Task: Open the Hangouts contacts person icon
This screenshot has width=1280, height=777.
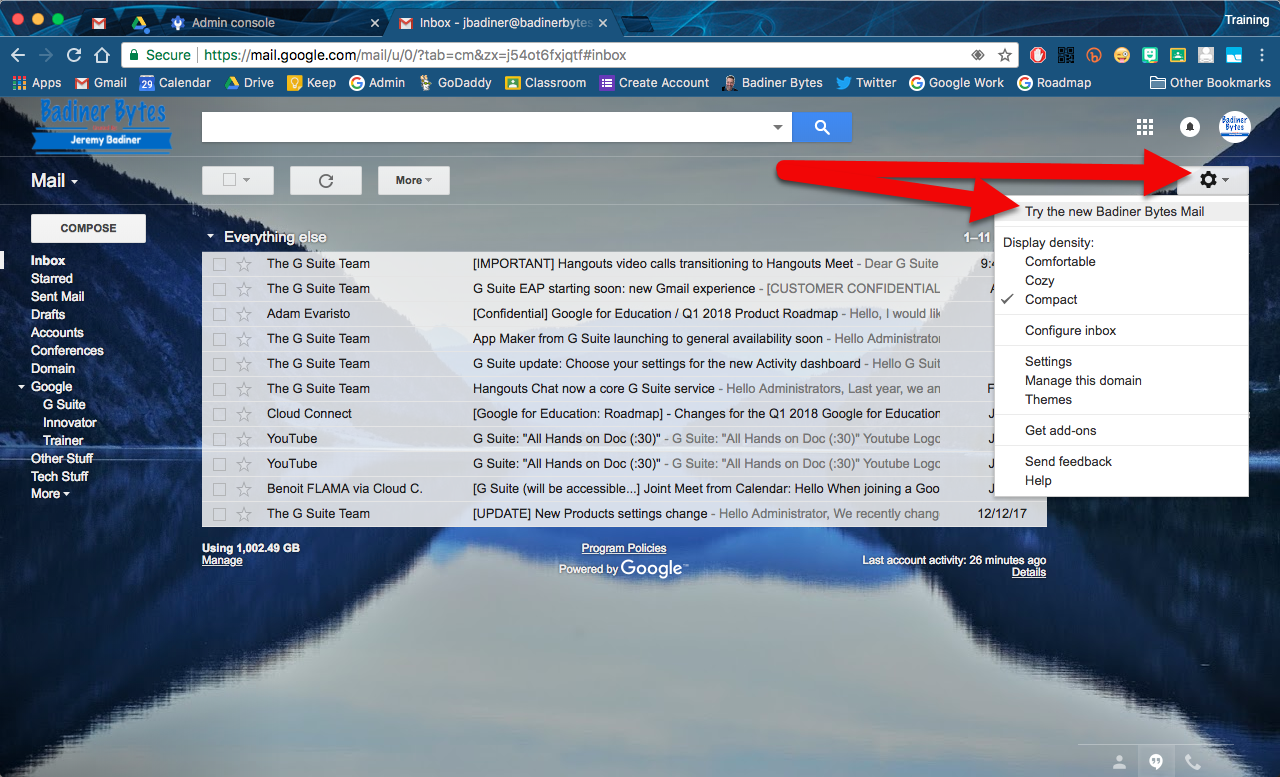Action: click(1120, 761)
